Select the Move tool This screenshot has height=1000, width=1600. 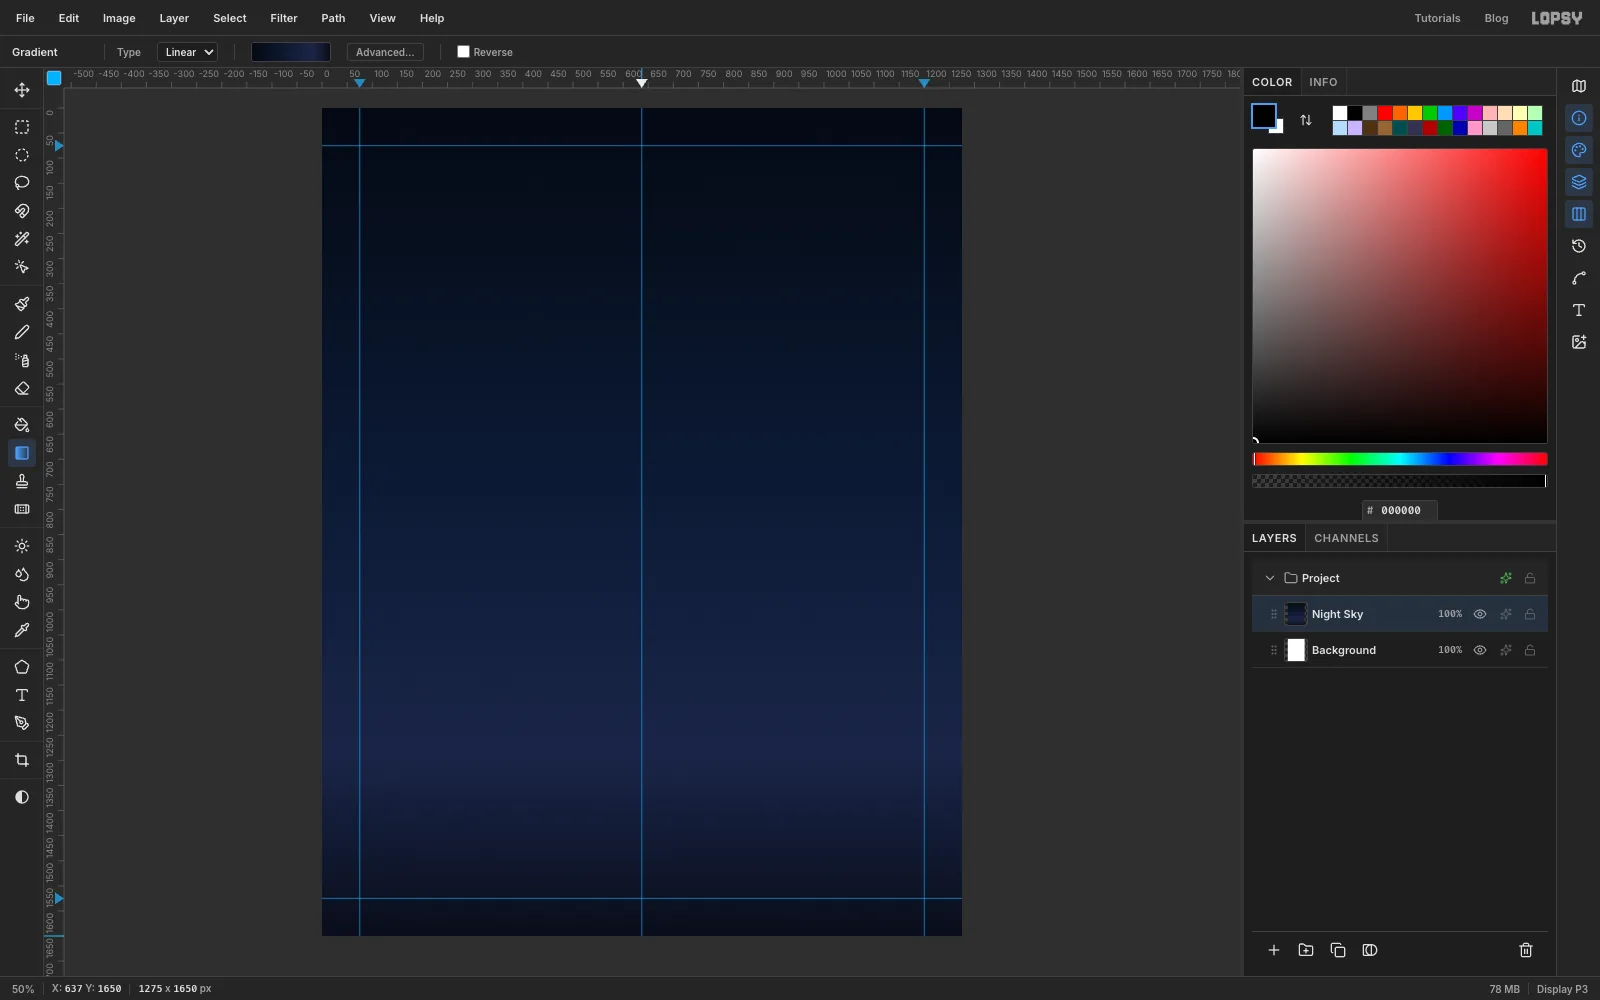tap(22, 90)
